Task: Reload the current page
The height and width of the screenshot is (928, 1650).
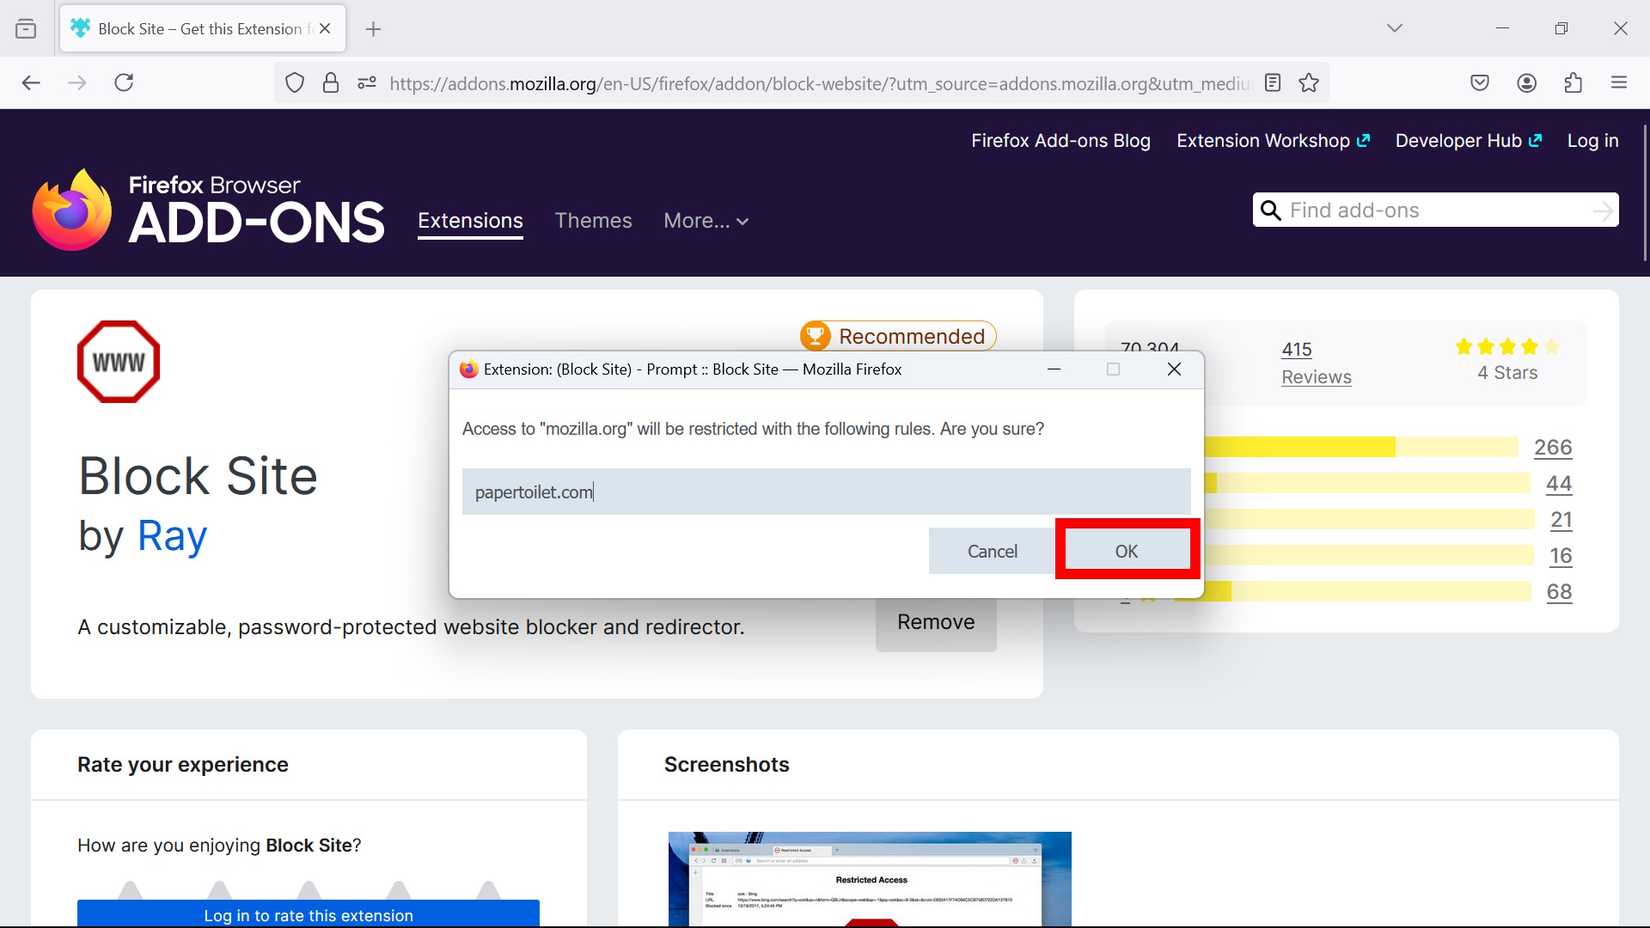Action: pos(124,83)
